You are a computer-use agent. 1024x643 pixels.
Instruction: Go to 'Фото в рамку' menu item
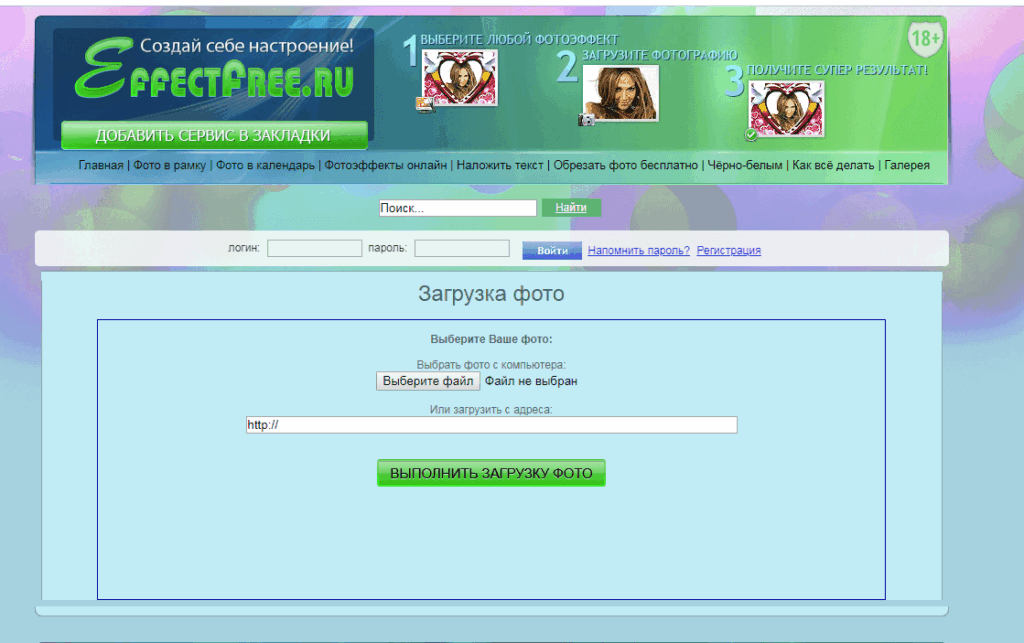pos(169,165)
